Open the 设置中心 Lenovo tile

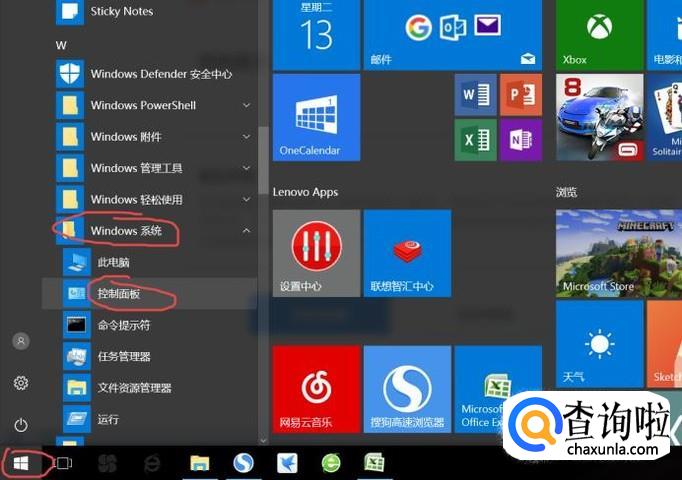tap(317, 253)
